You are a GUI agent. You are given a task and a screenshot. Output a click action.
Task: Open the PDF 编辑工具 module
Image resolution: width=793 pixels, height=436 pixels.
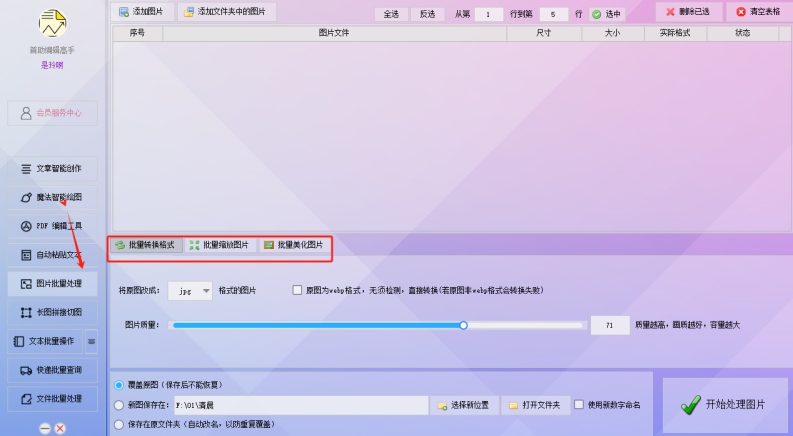click(53, 227)
